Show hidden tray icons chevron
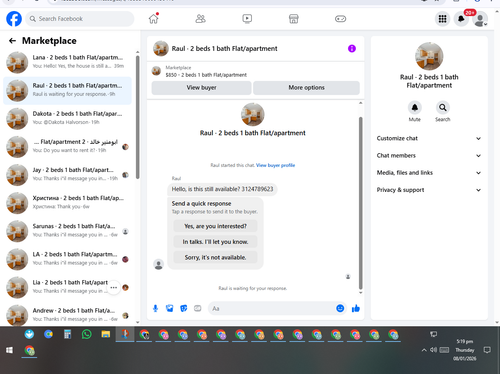 tap(424, 350)
